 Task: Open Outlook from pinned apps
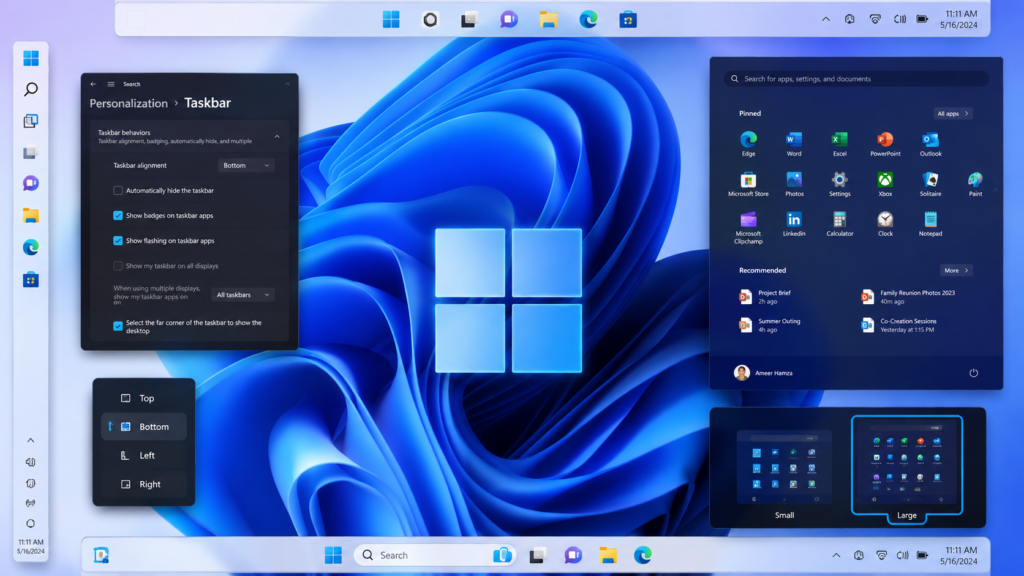(931, 143)
